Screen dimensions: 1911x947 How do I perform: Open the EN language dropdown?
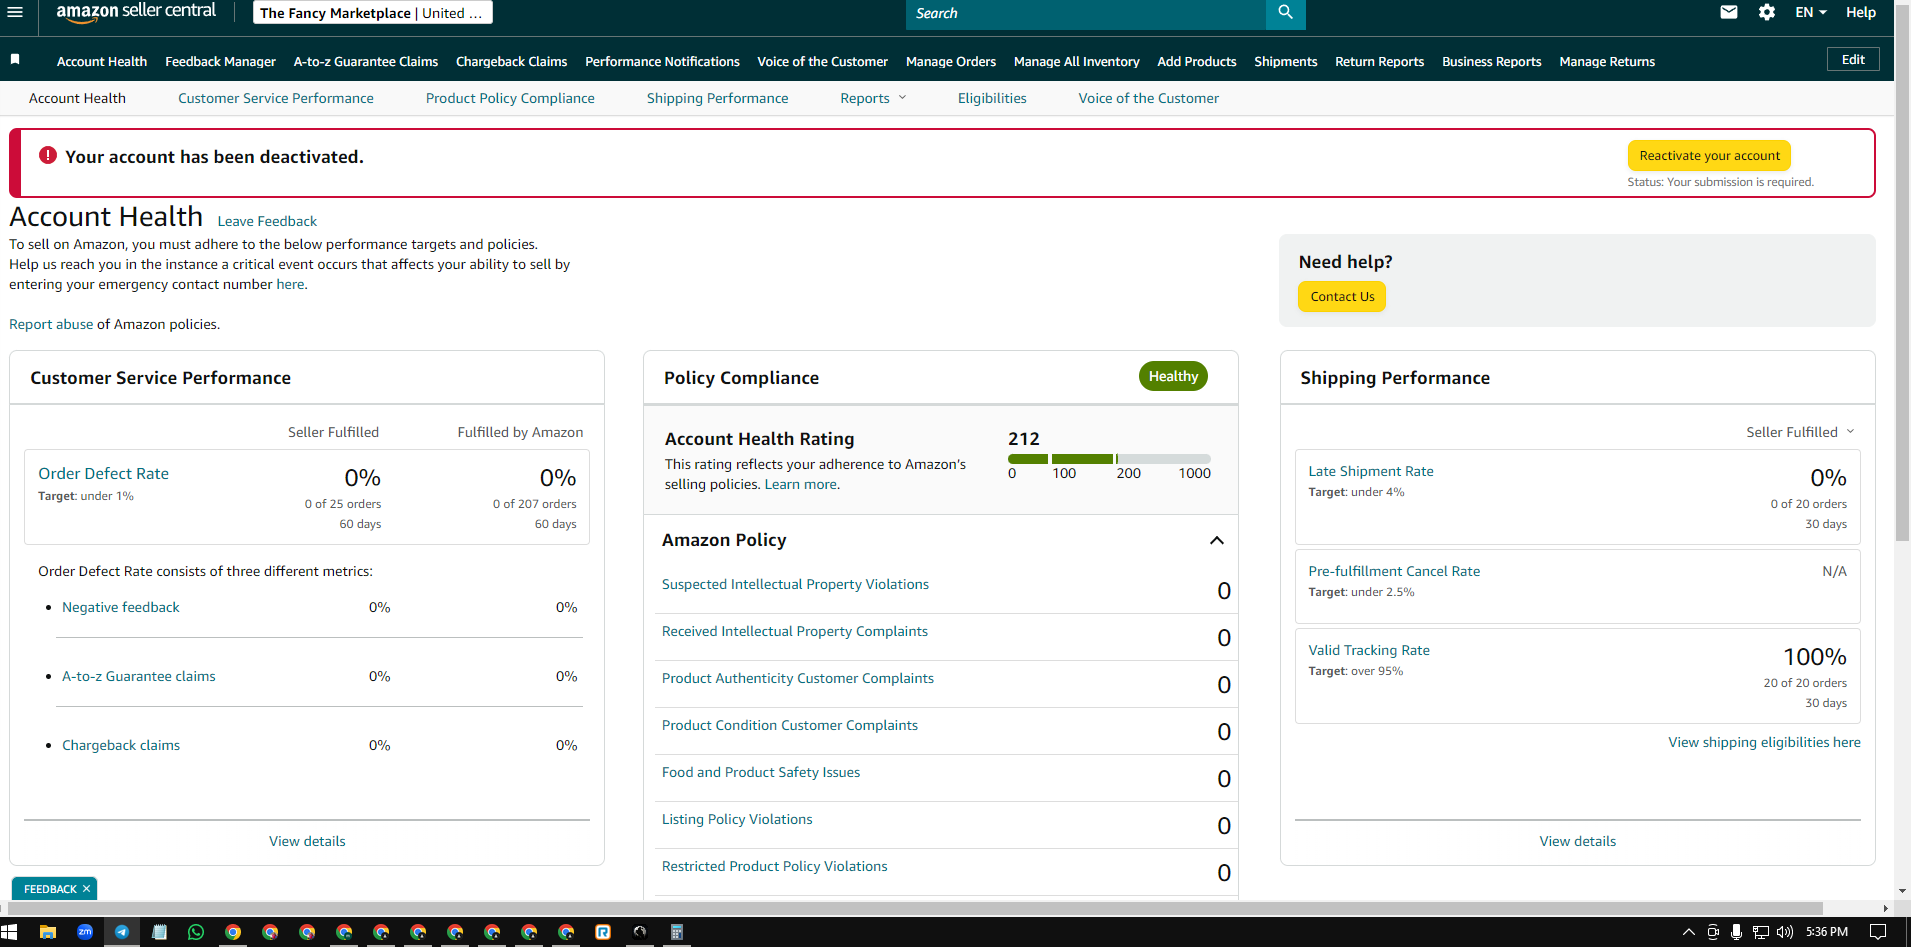(1811, 12)
